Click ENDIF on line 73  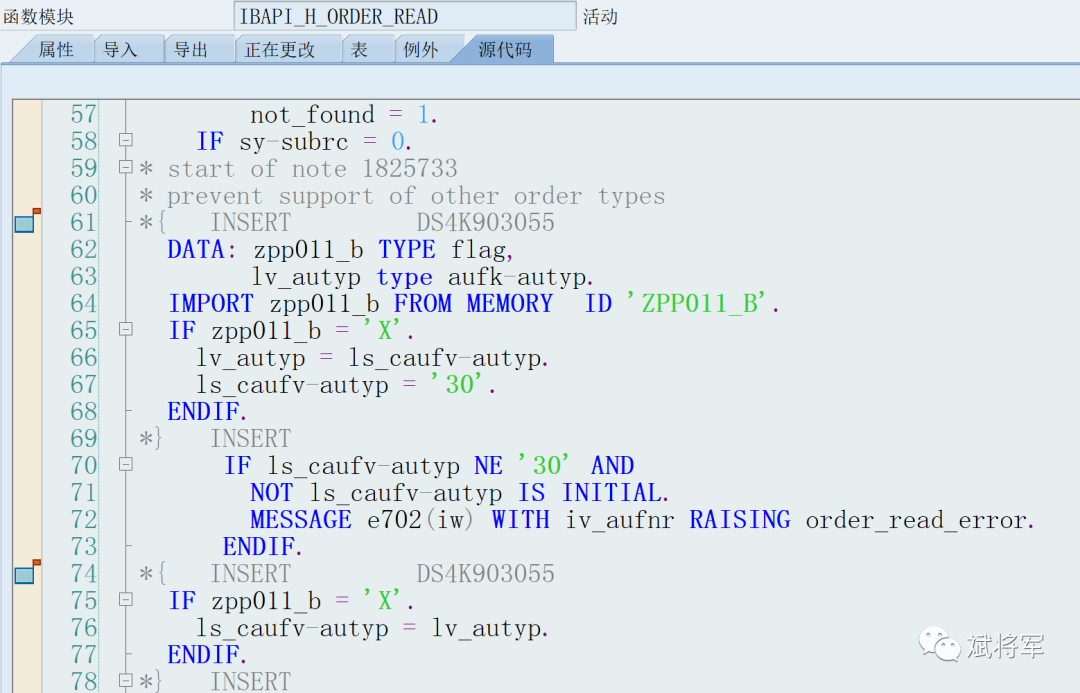coord(258,547)
